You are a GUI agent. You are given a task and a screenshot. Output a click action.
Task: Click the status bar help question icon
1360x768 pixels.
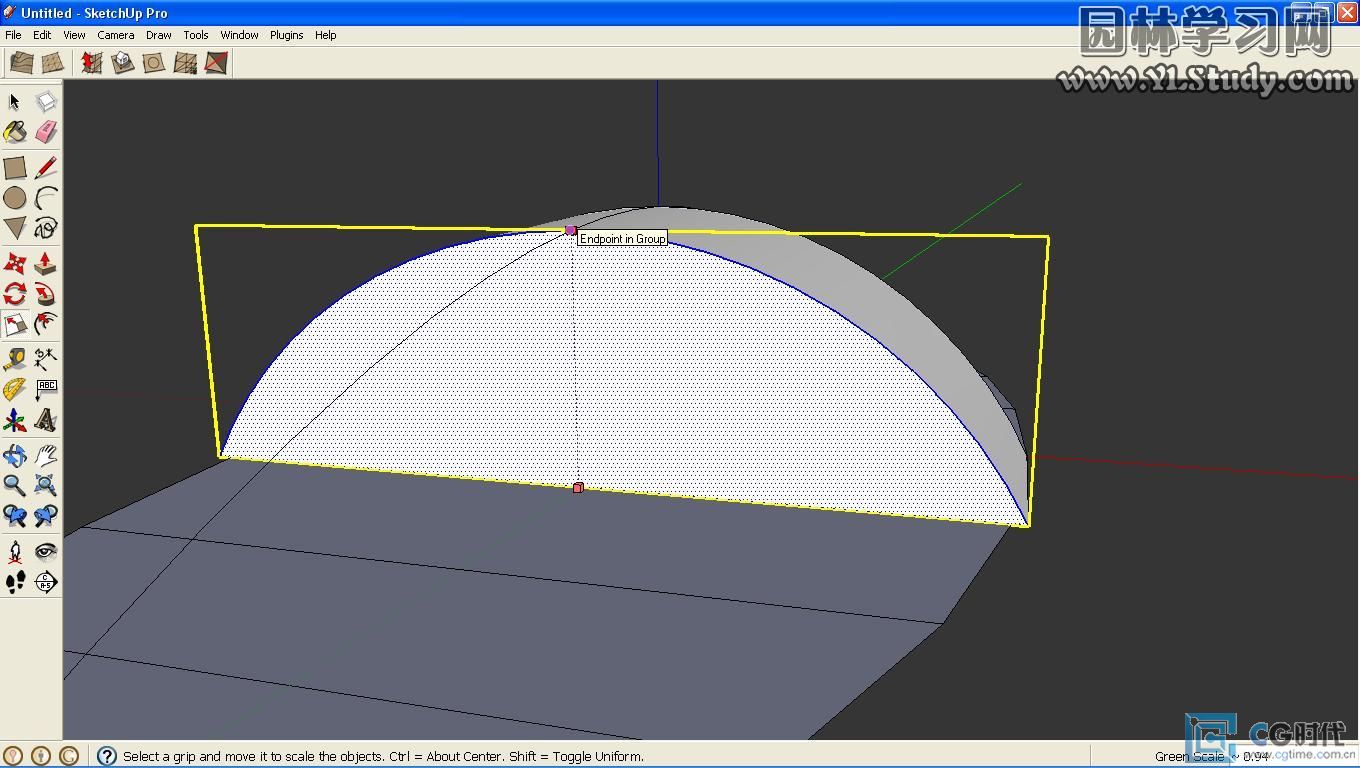click(107, 756)
